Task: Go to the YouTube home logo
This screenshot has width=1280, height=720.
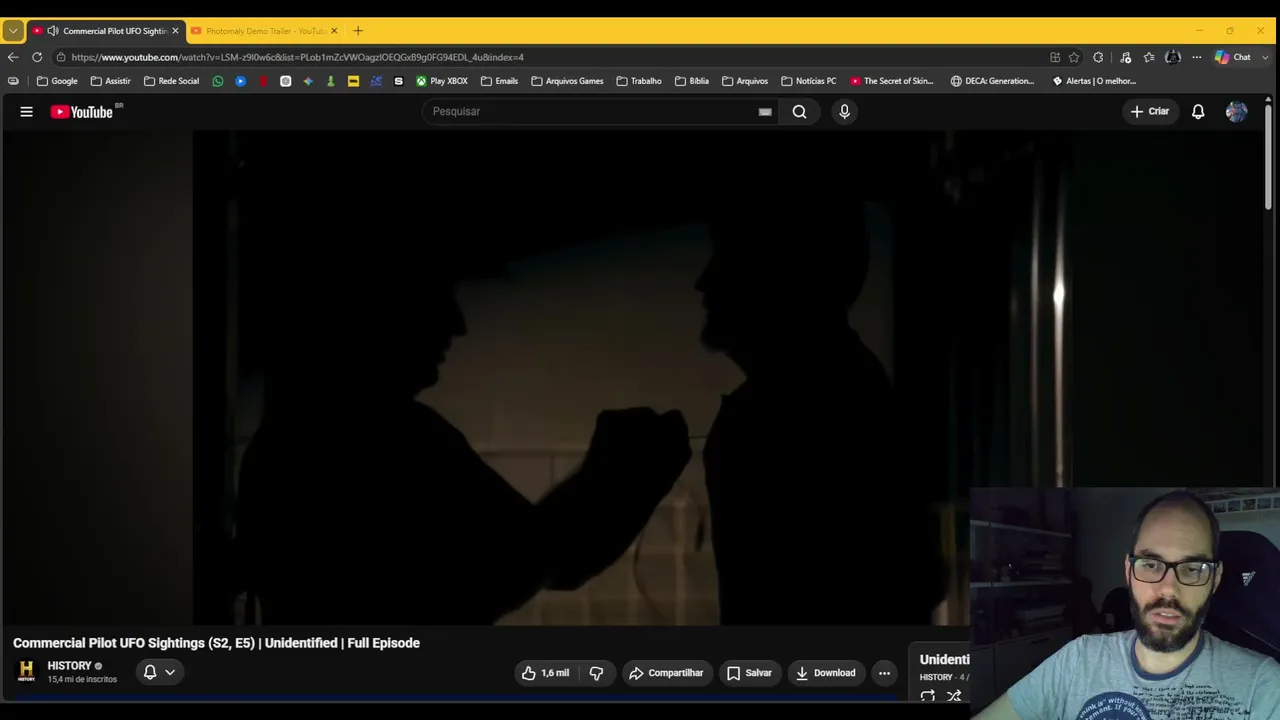Action: click(82, 112)
